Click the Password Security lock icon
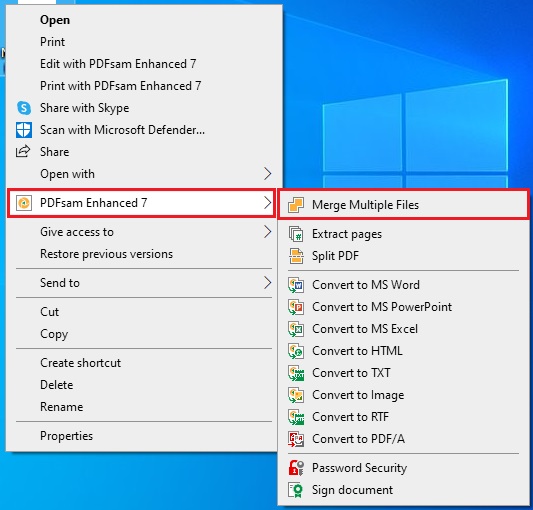This screenshot has height=510, width=533. (x=296, y=468)
